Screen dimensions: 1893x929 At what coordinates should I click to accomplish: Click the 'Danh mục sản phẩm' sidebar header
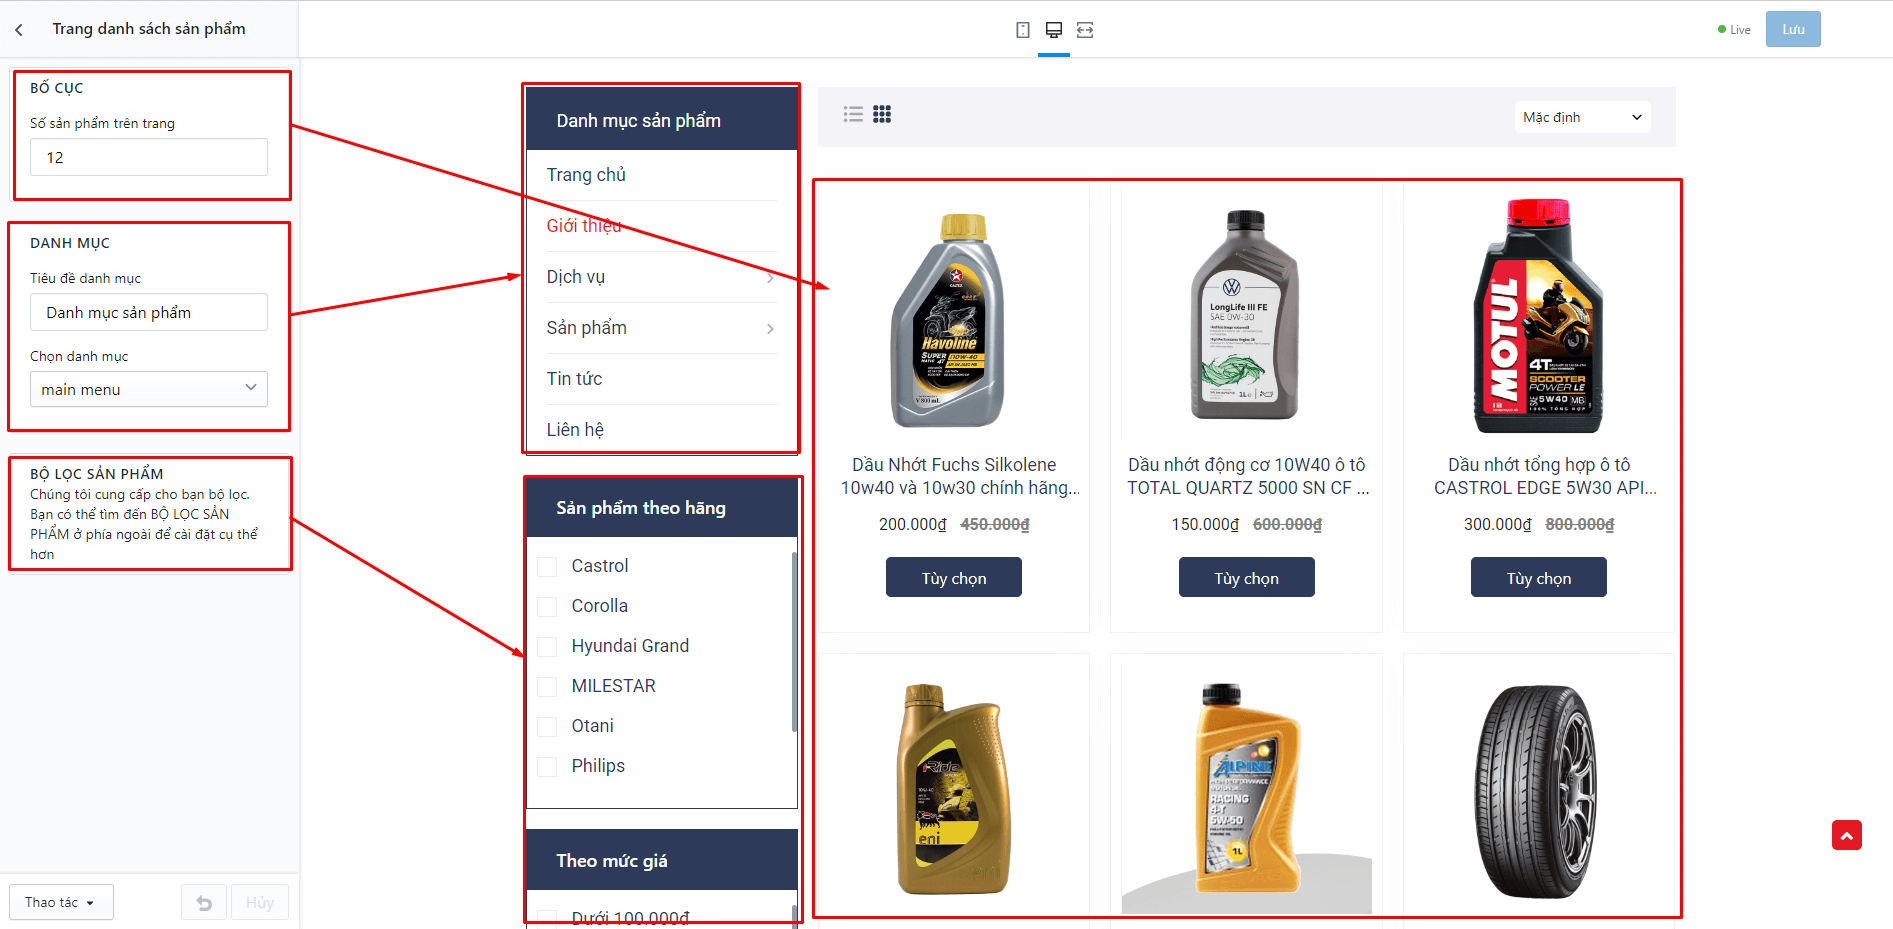[x=662, y=120]
